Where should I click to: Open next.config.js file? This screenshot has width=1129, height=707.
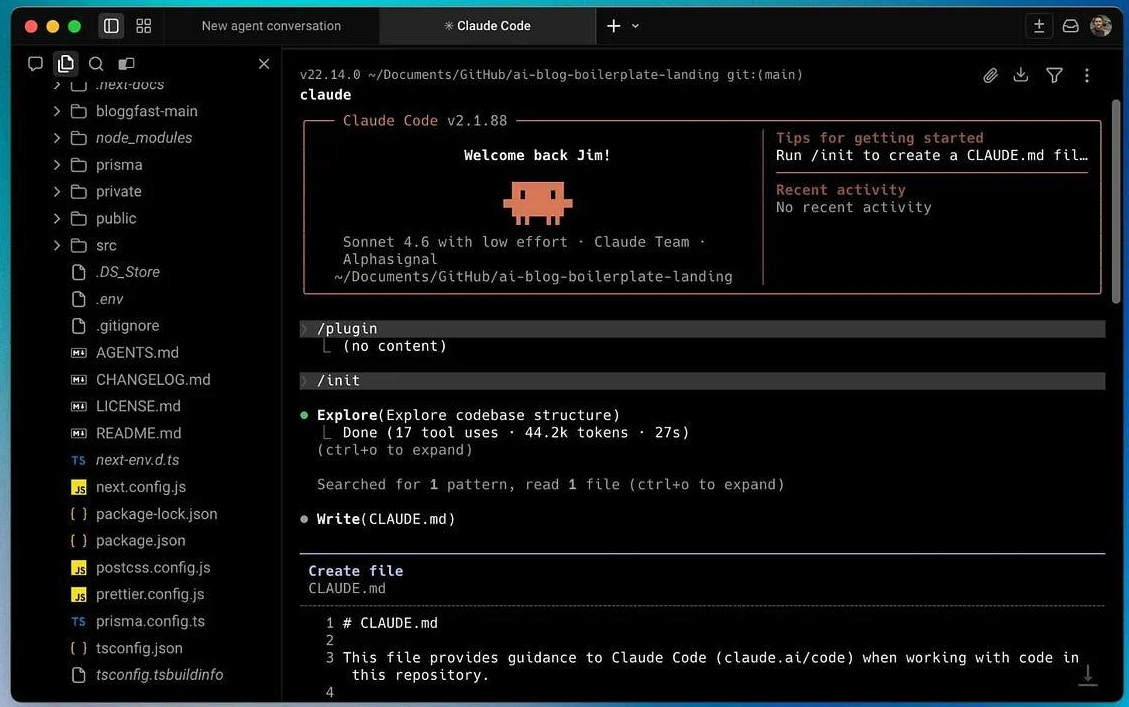[x=140, y=487]
